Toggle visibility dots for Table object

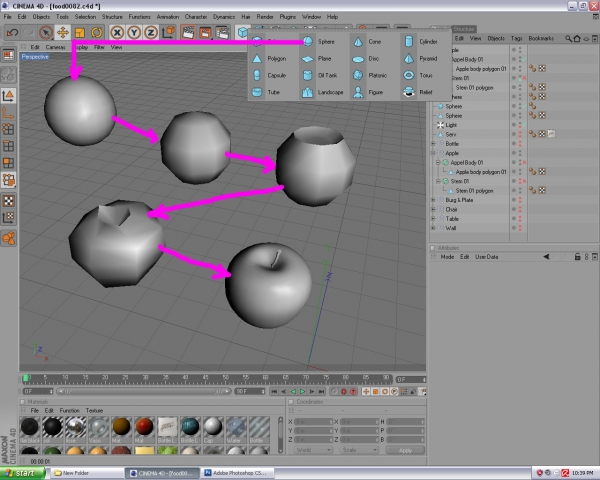click(x=520, y=219)
